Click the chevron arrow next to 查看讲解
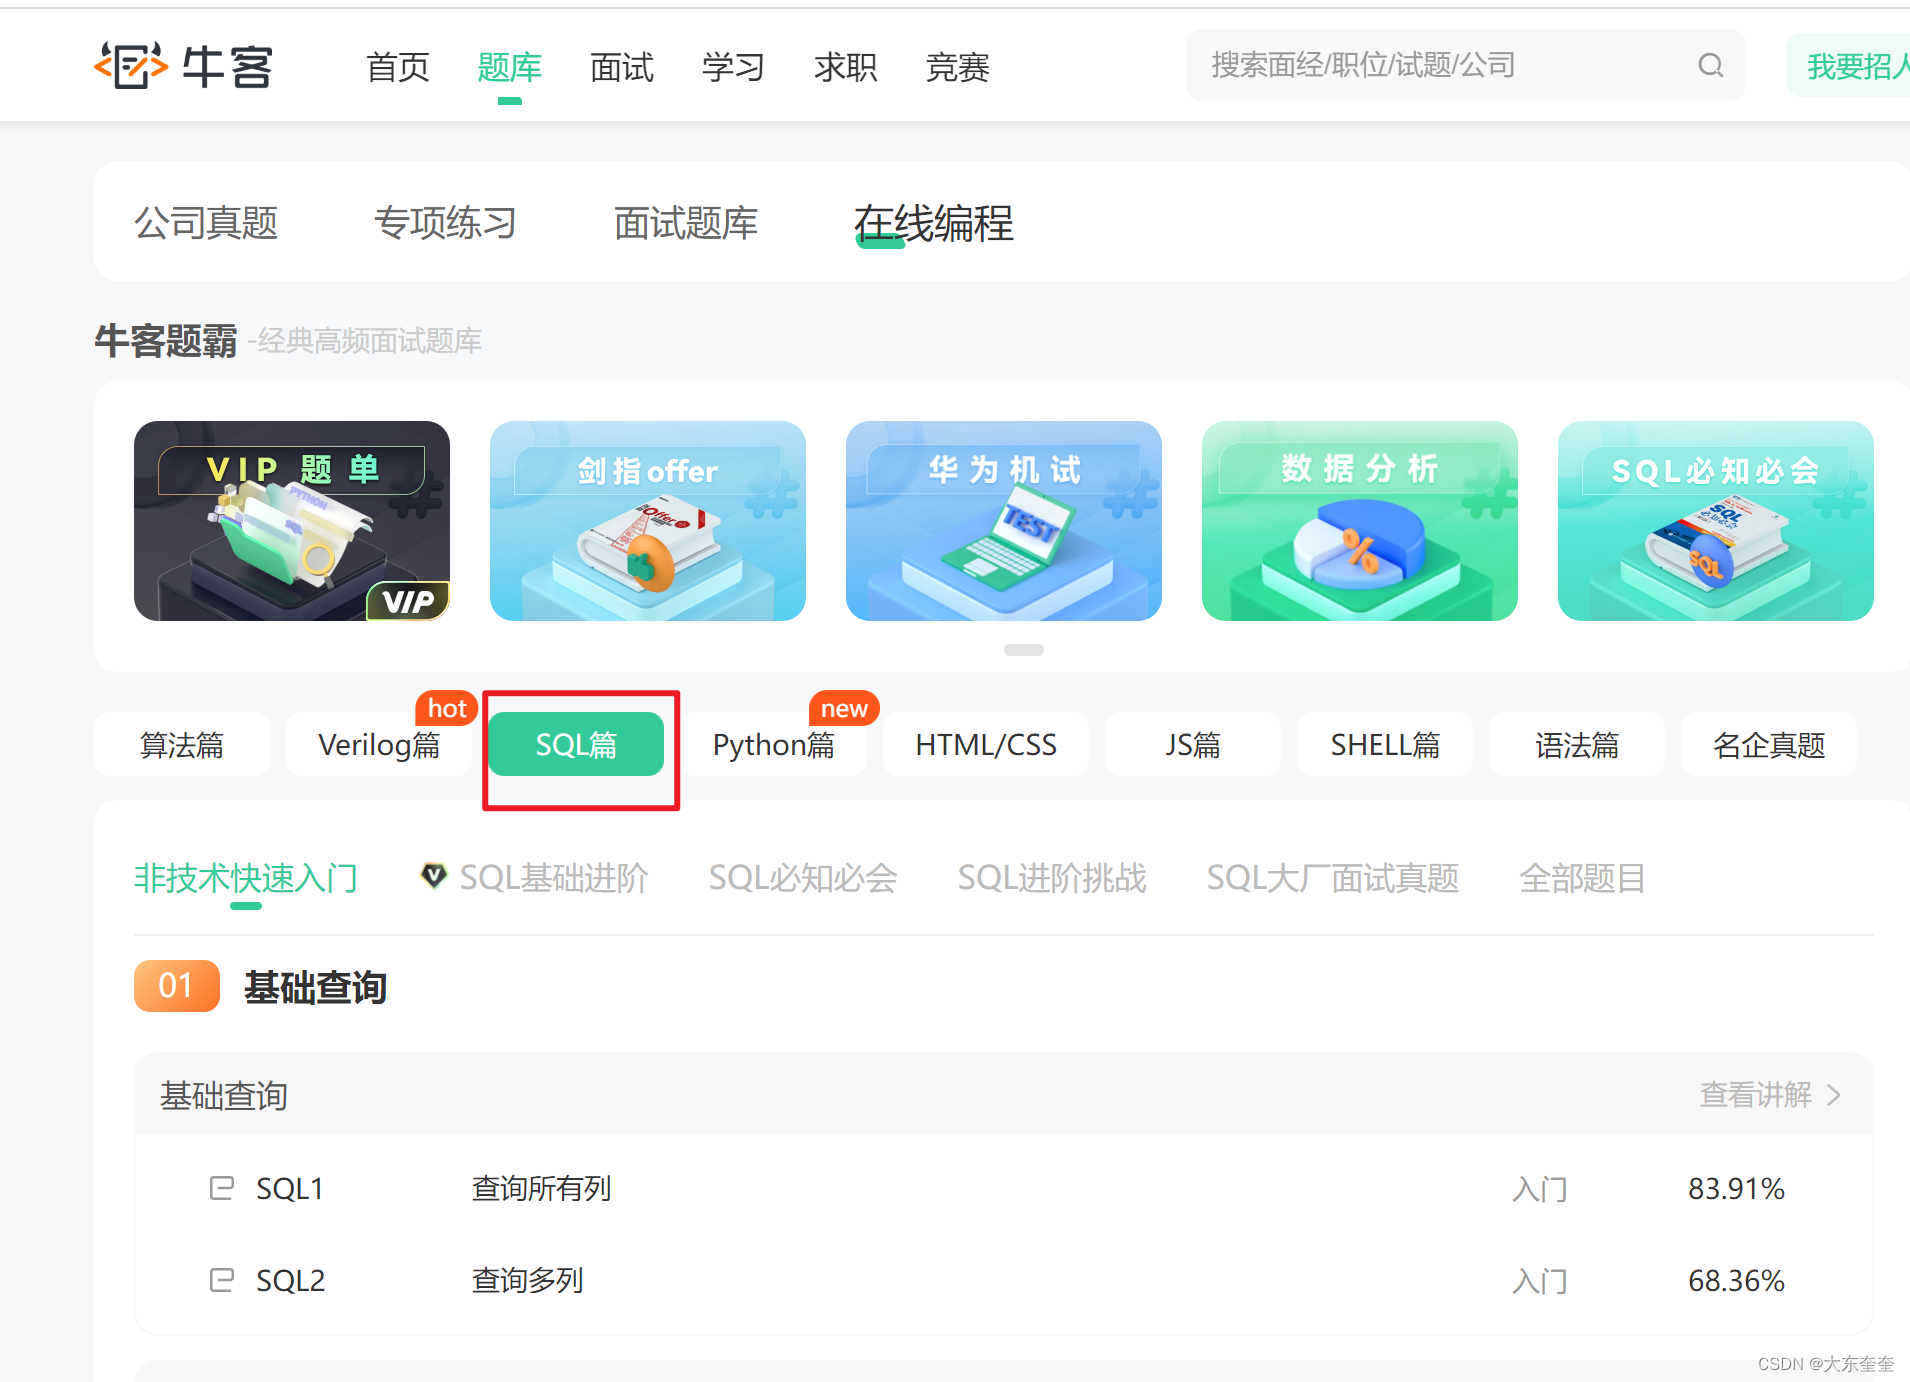1910x1382 pixels. click(1834, 1095)
